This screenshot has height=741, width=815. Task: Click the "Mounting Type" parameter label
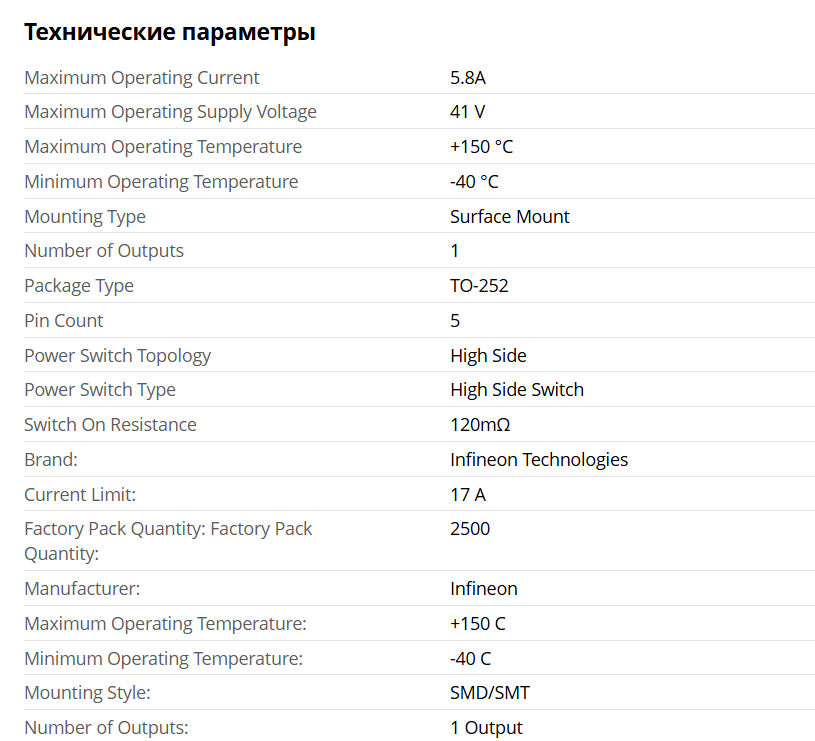(x=85, y=217)
